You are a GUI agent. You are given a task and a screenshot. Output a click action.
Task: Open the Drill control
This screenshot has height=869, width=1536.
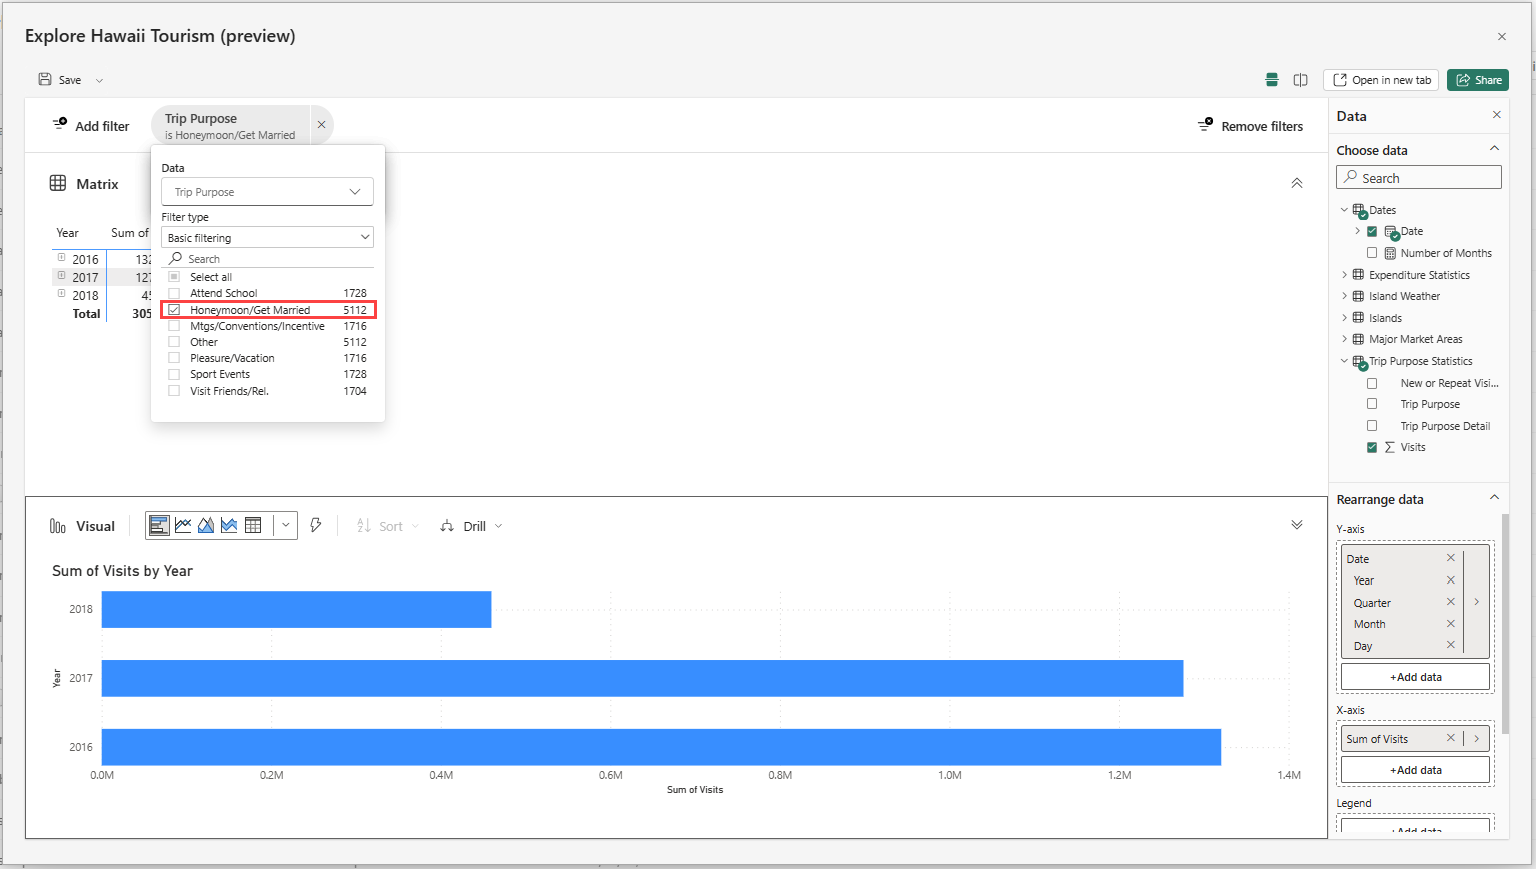tap(470, 525)
